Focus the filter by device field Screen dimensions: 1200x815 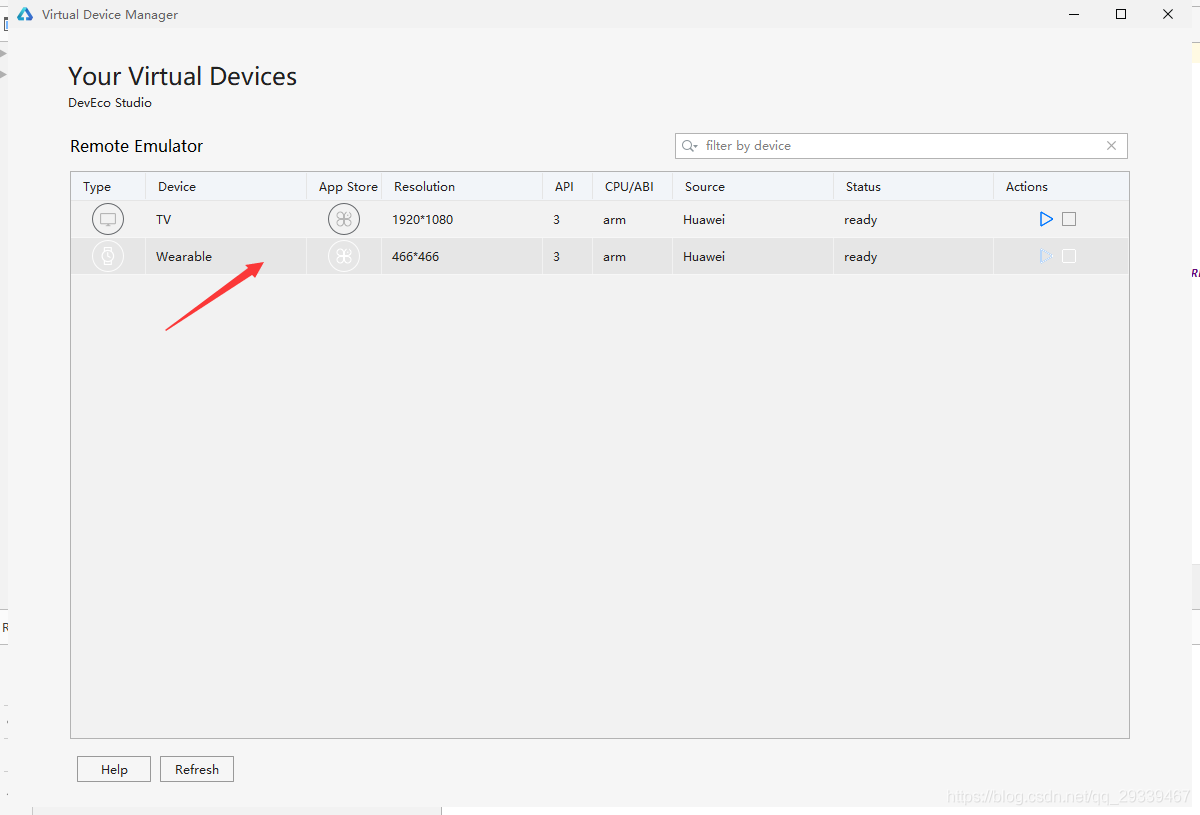coord(901,146)
